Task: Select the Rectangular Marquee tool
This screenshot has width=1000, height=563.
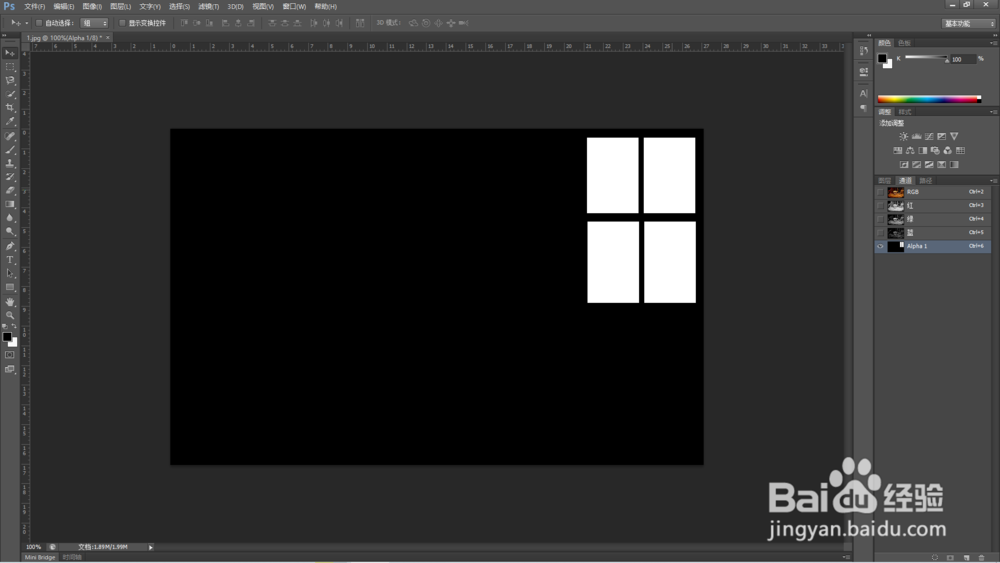Action: [10, 67]
